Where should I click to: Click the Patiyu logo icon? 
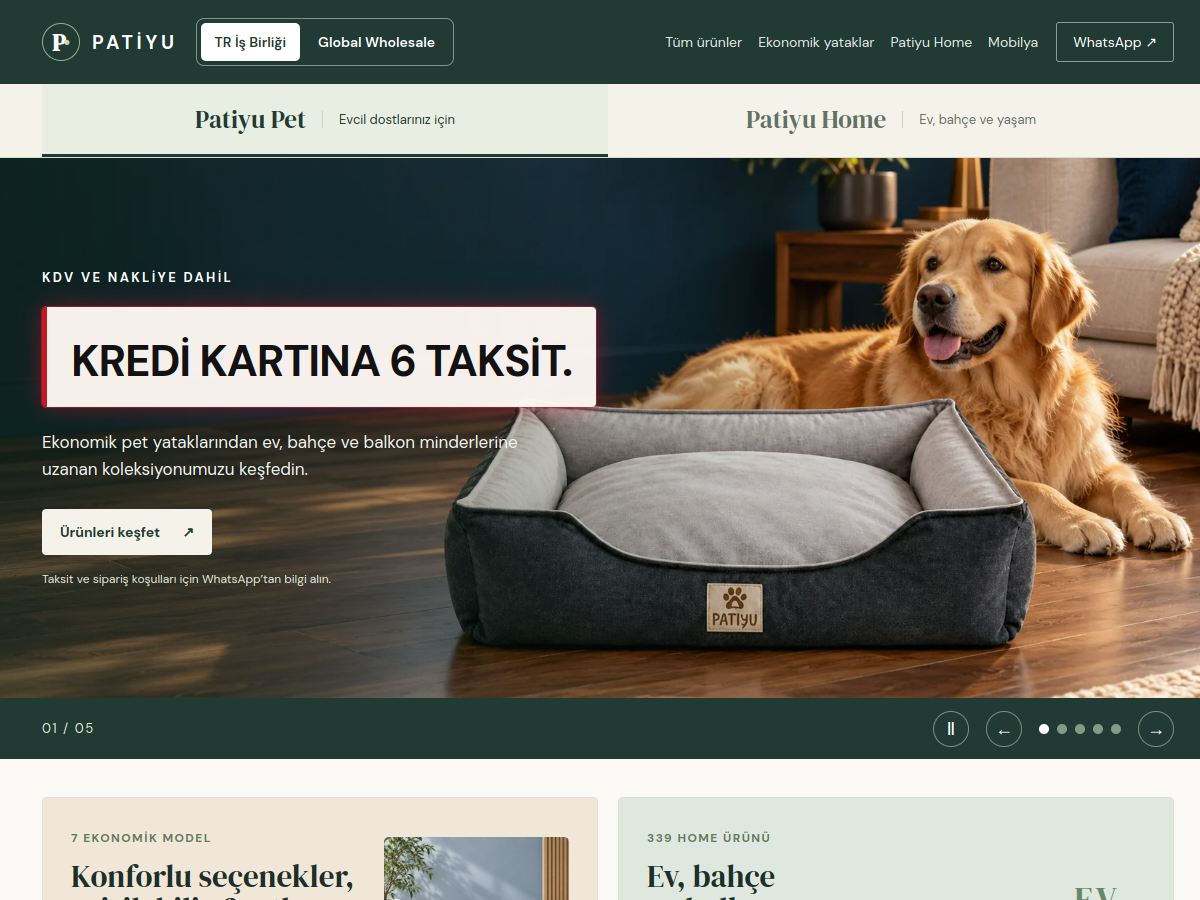click(61, 42)
